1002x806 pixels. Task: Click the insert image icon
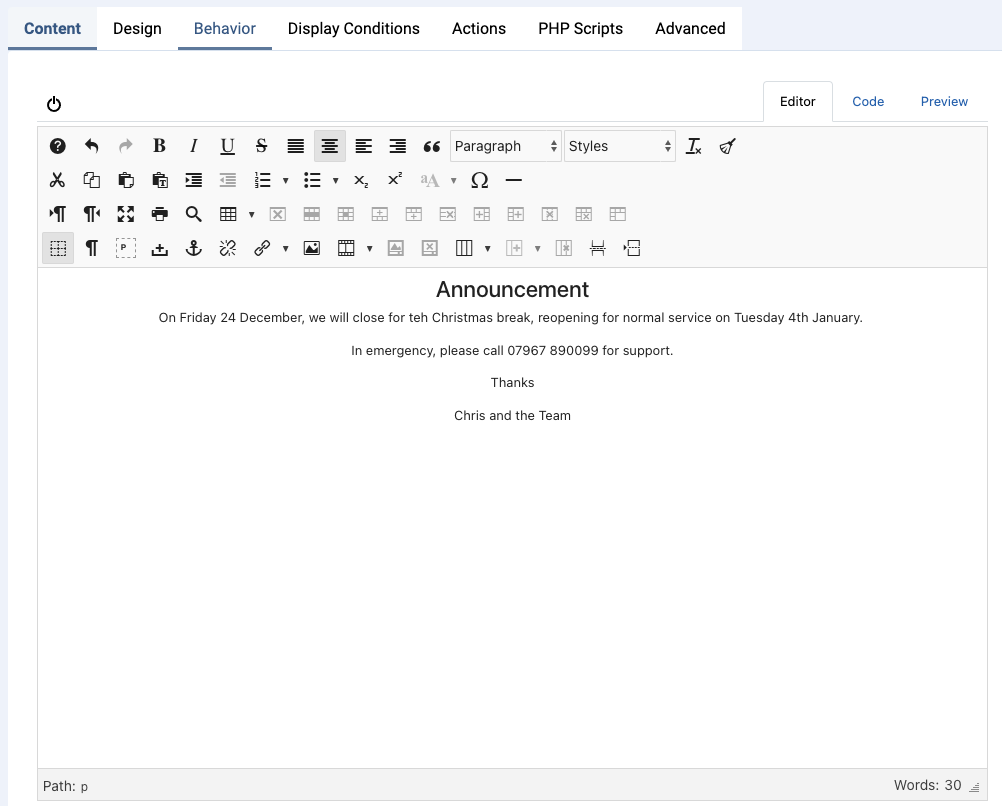click(x=312, y=248)
